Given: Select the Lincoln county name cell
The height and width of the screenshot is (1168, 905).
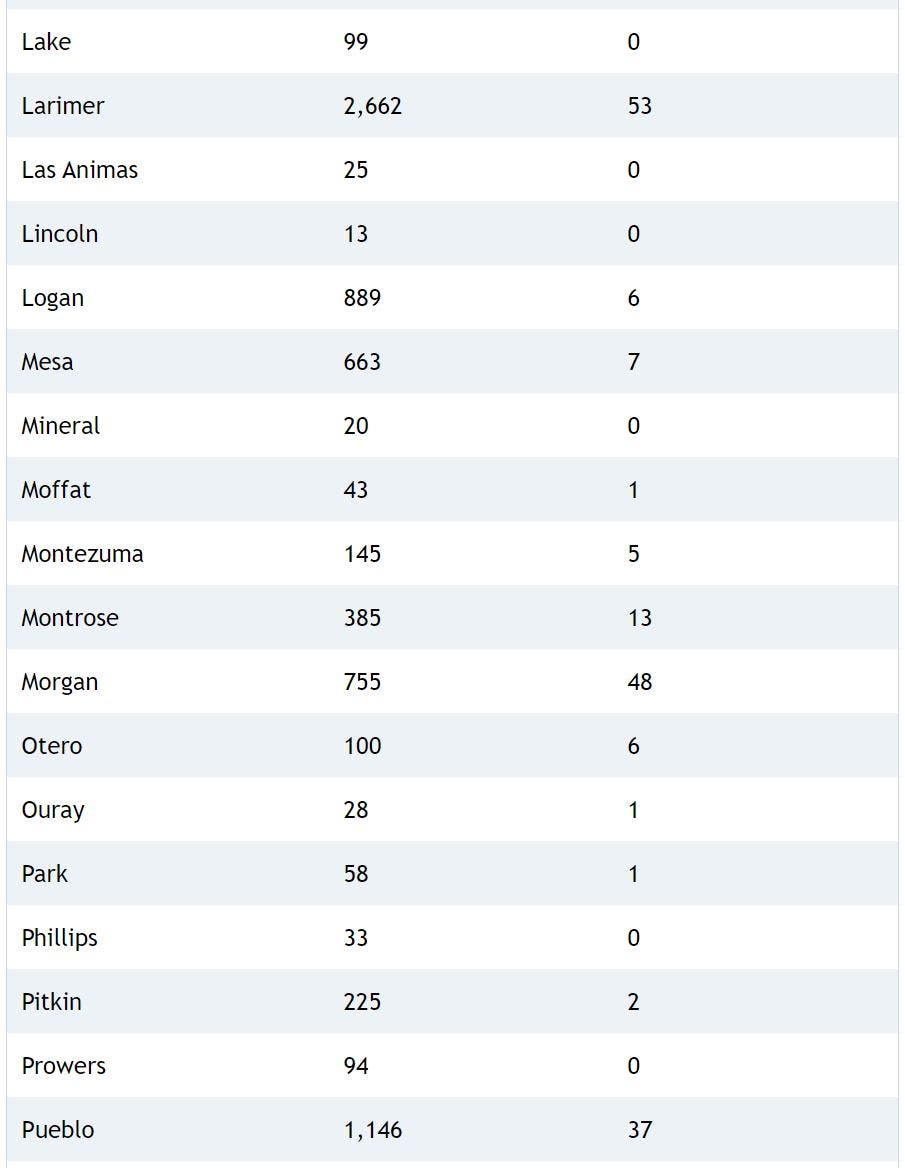Looking at the screenshot, I should coord(60,234).
